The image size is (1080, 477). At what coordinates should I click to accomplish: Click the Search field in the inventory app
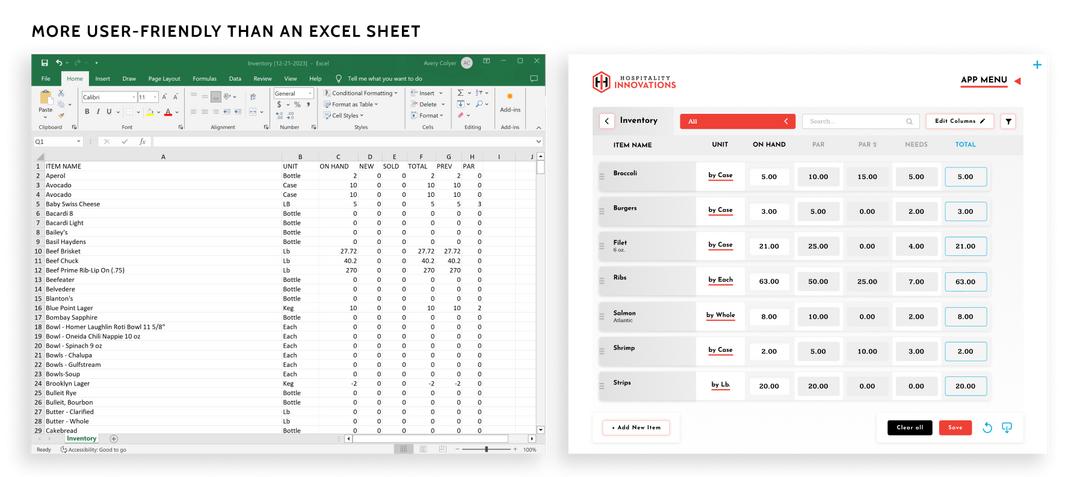[860, 121]
